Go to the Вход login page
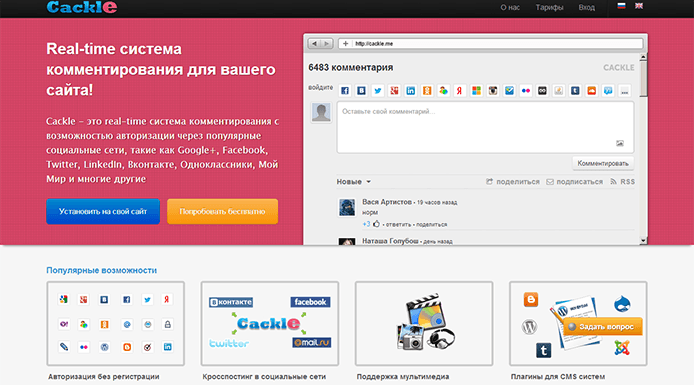 pyautogui.click(x=586, y=8)
